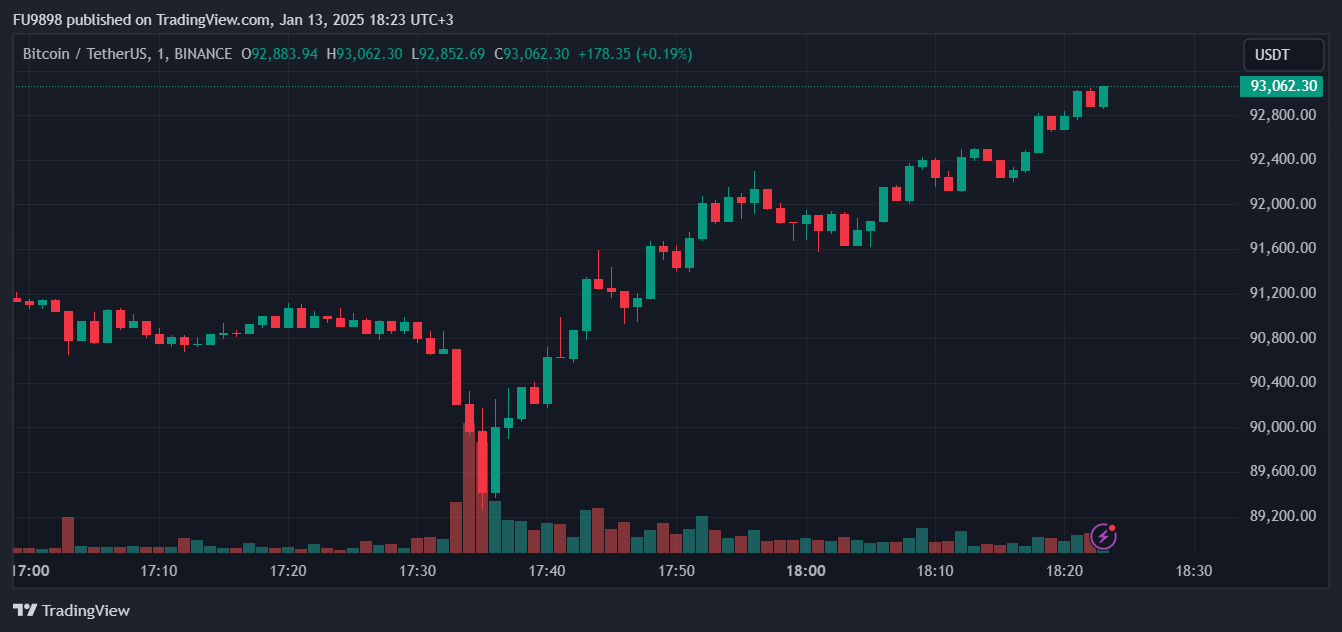Click the open price value O92,883.94
This screenshot has width=1342, height=632.
pyautogui.click(x=280, y=54)
